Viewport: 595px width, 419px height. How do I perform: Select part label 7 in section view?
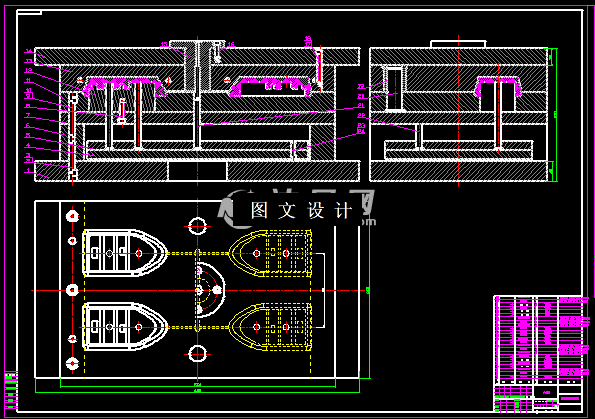[x=28, y=115]
